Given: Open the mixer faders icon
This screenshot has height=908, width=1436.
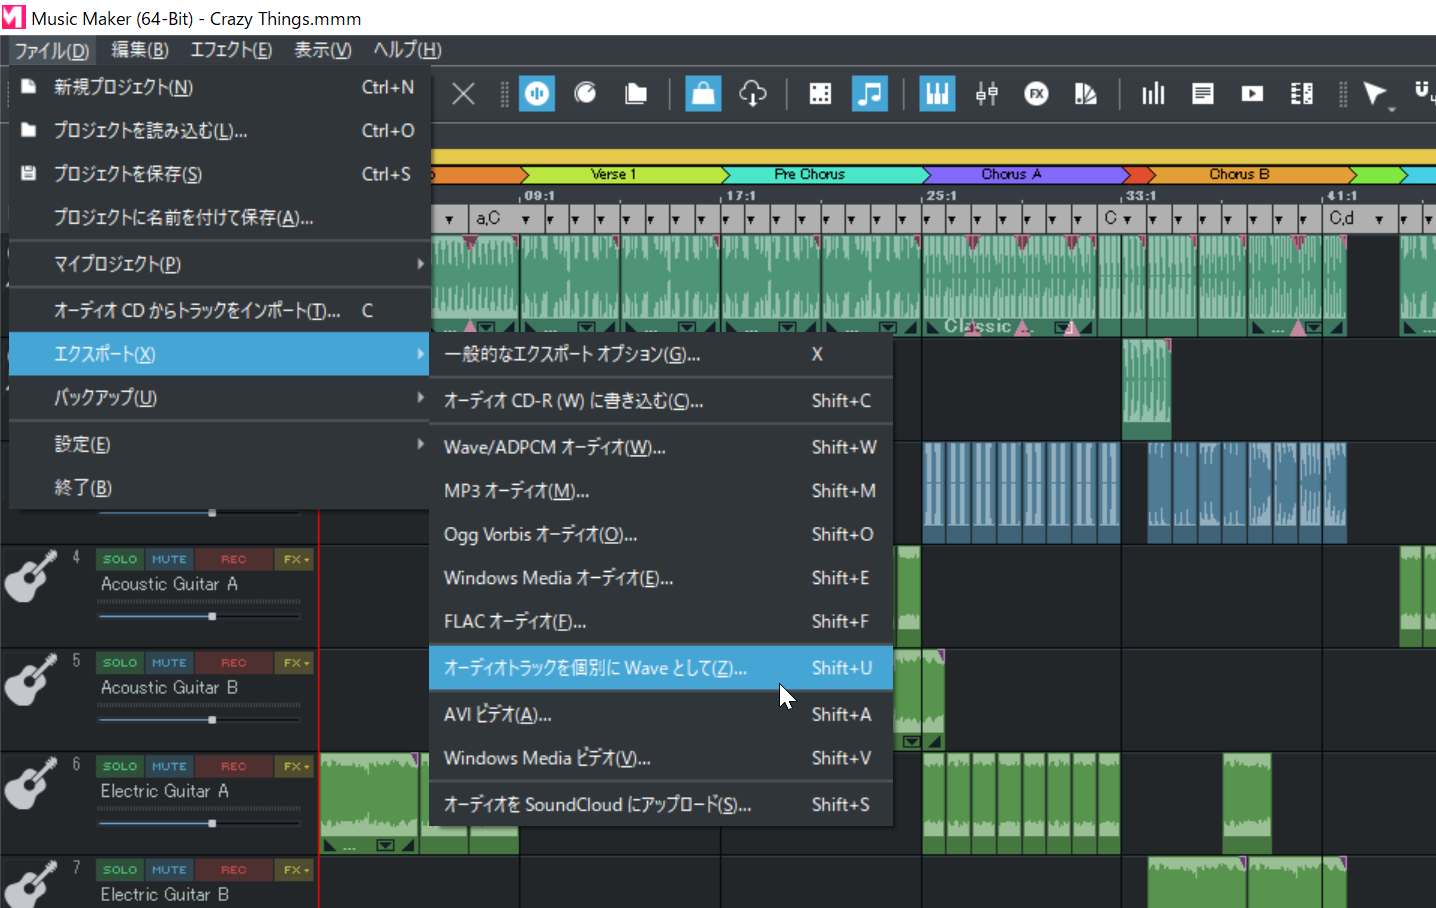Looking at the screenshot, I should pos(987,94).
